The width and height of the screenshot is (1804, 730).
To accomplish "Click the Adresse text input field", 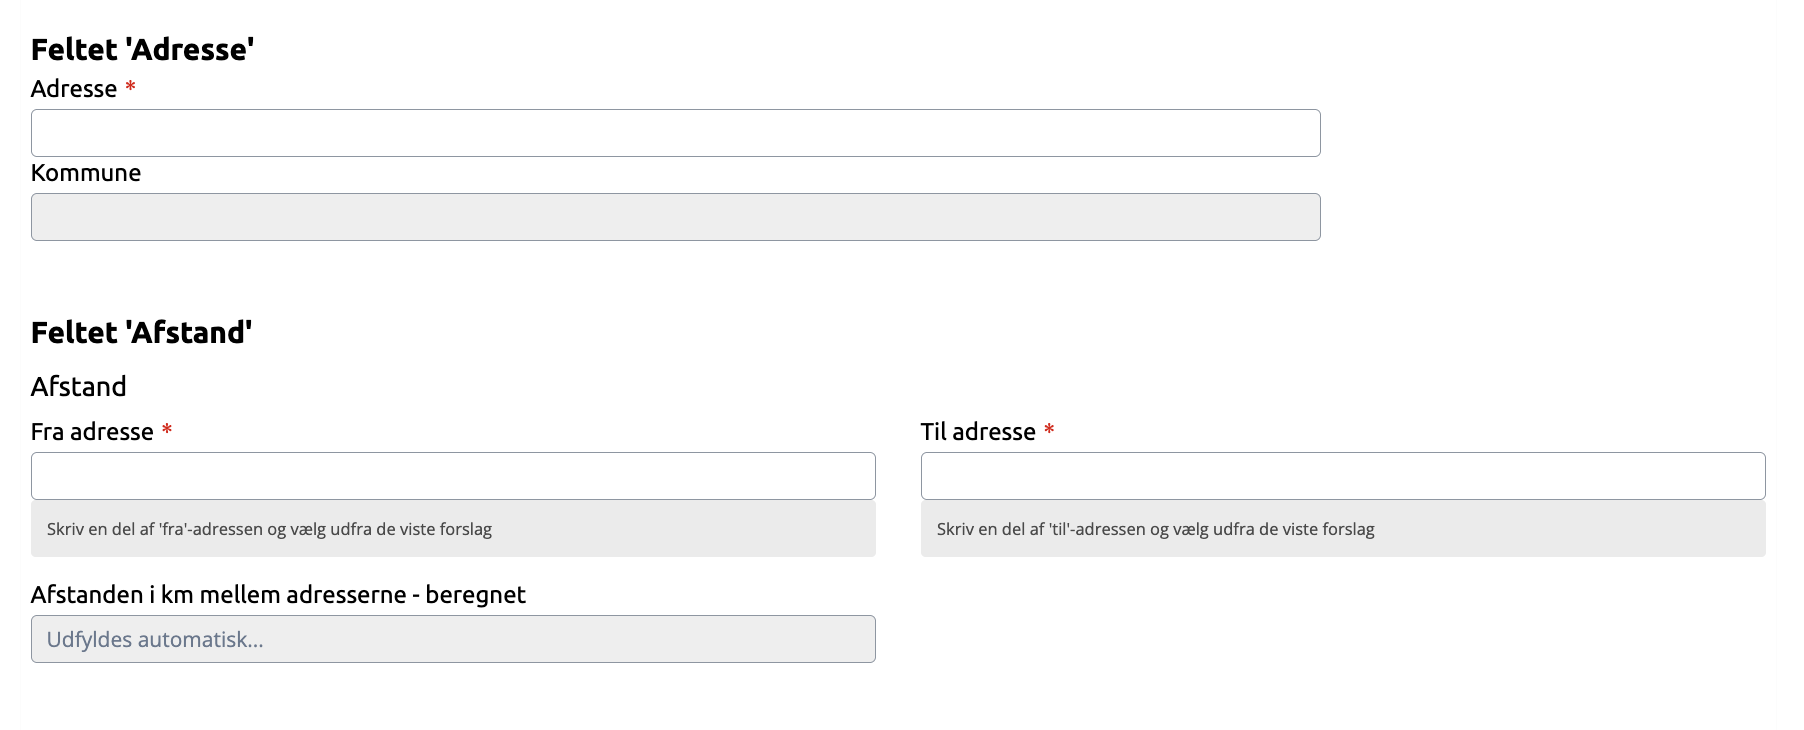I will click(x=675, y=133).
